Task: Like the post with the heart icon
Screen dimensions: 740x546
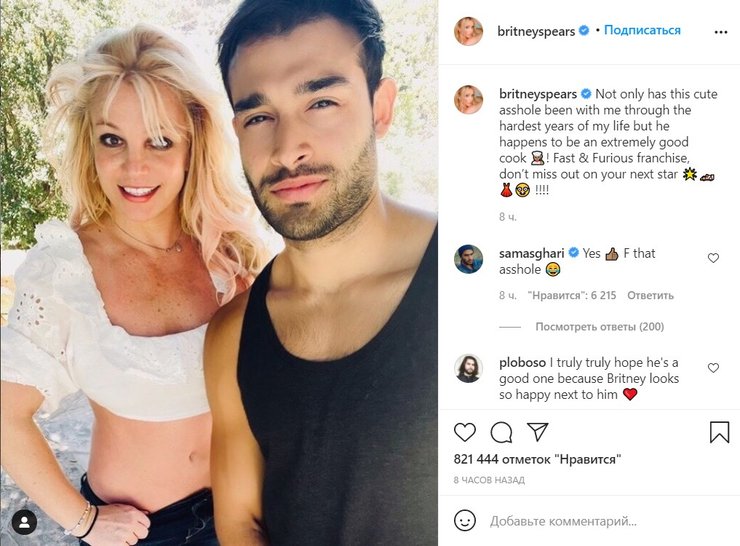Action: 465,432
